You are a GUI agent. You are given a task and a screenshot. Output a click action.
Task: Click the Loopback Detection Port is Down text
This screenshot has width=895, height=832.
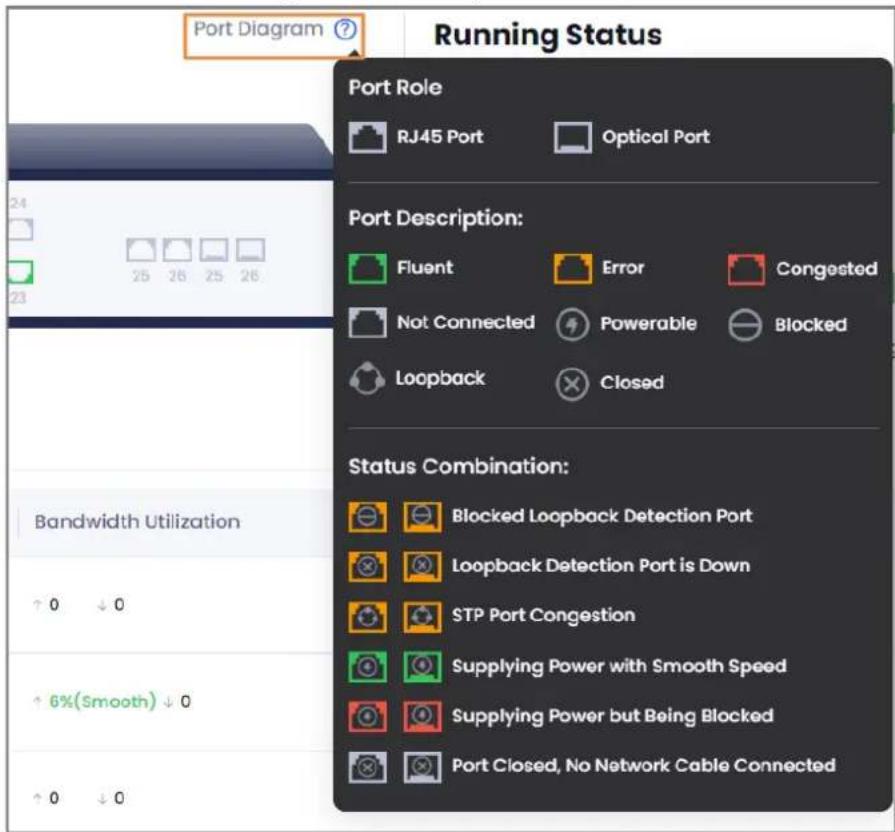point(601,566)
